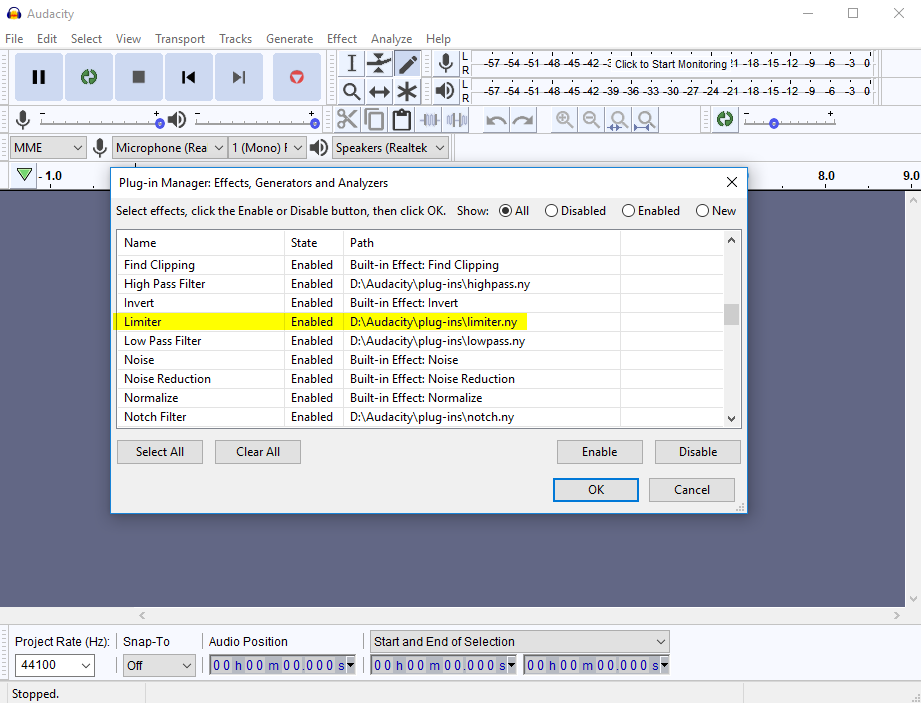Open the Microphone recording device dropdown
This screenshot has width=921, height=703.
pyautogui.click(x=170, y=148)
